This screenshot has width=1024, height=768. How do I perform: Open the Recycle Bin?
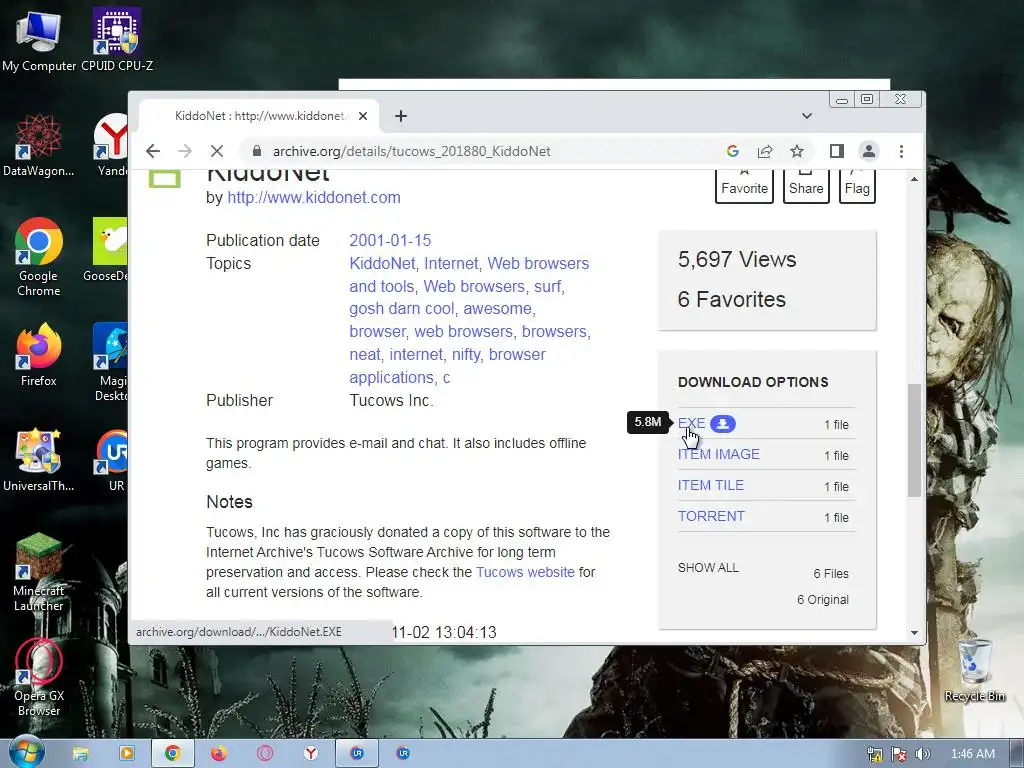pos(974,670)
